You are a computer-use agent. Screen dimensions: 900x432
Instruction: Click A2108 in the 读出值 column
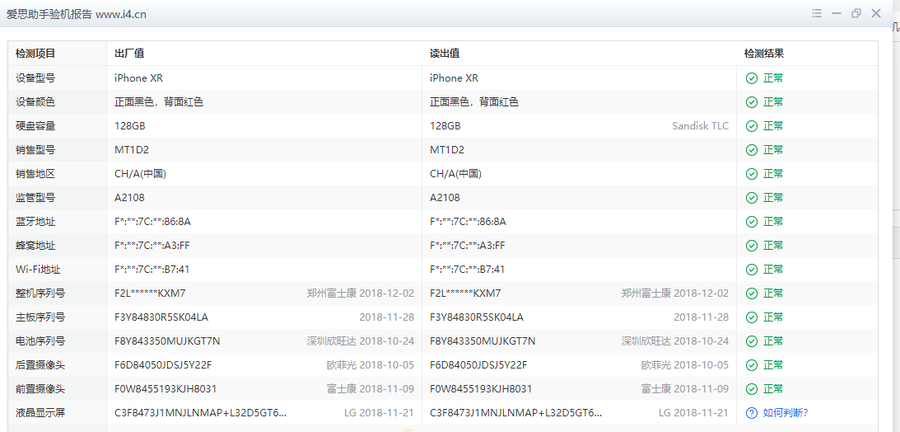pyautogui.click(x=445, y=197)
